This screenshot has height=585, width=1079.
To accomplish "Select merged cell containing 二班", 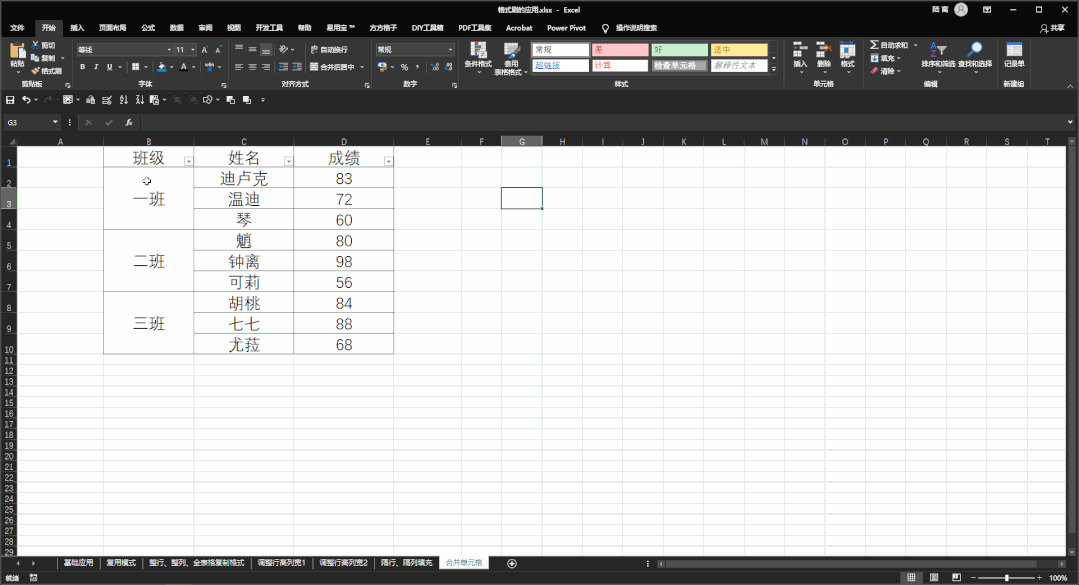I will (149, 262).
